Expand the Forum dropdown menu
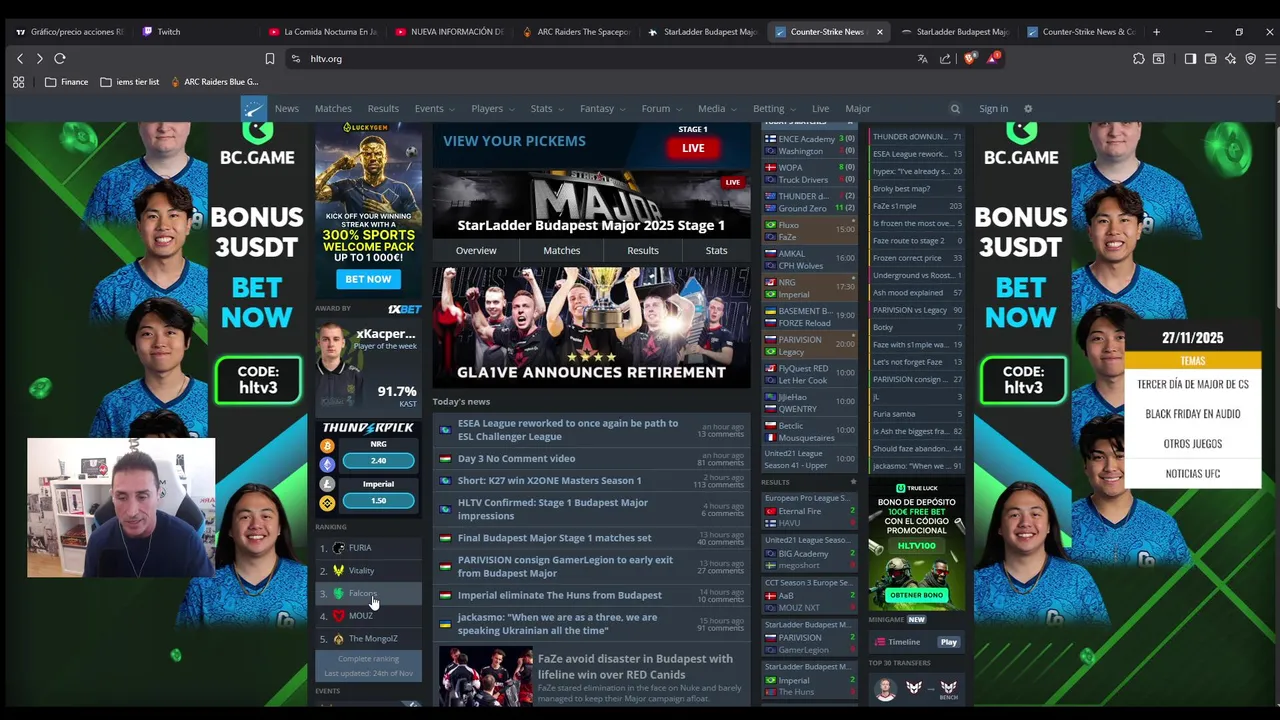This screenshot has height=720, width=1280. (661, 109)
